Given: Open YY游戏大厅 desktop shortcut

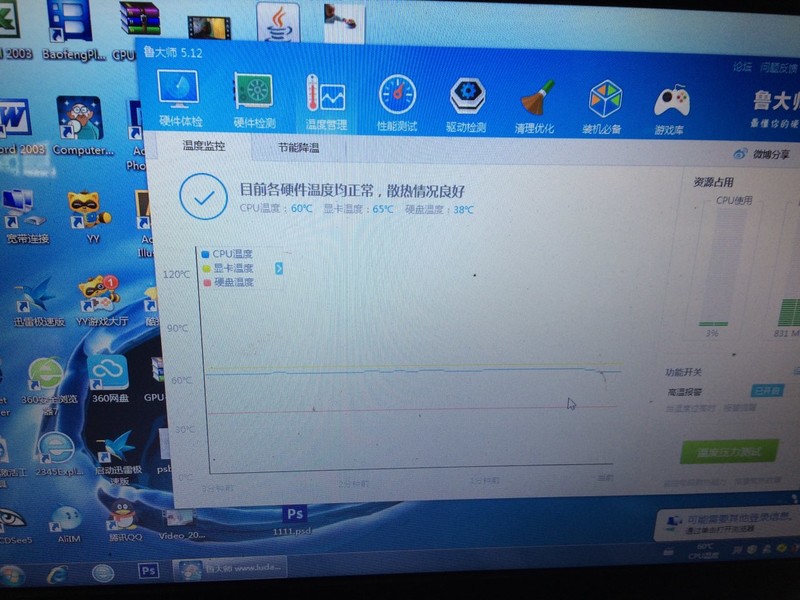Looking at the screenshot, I should 101,301.
